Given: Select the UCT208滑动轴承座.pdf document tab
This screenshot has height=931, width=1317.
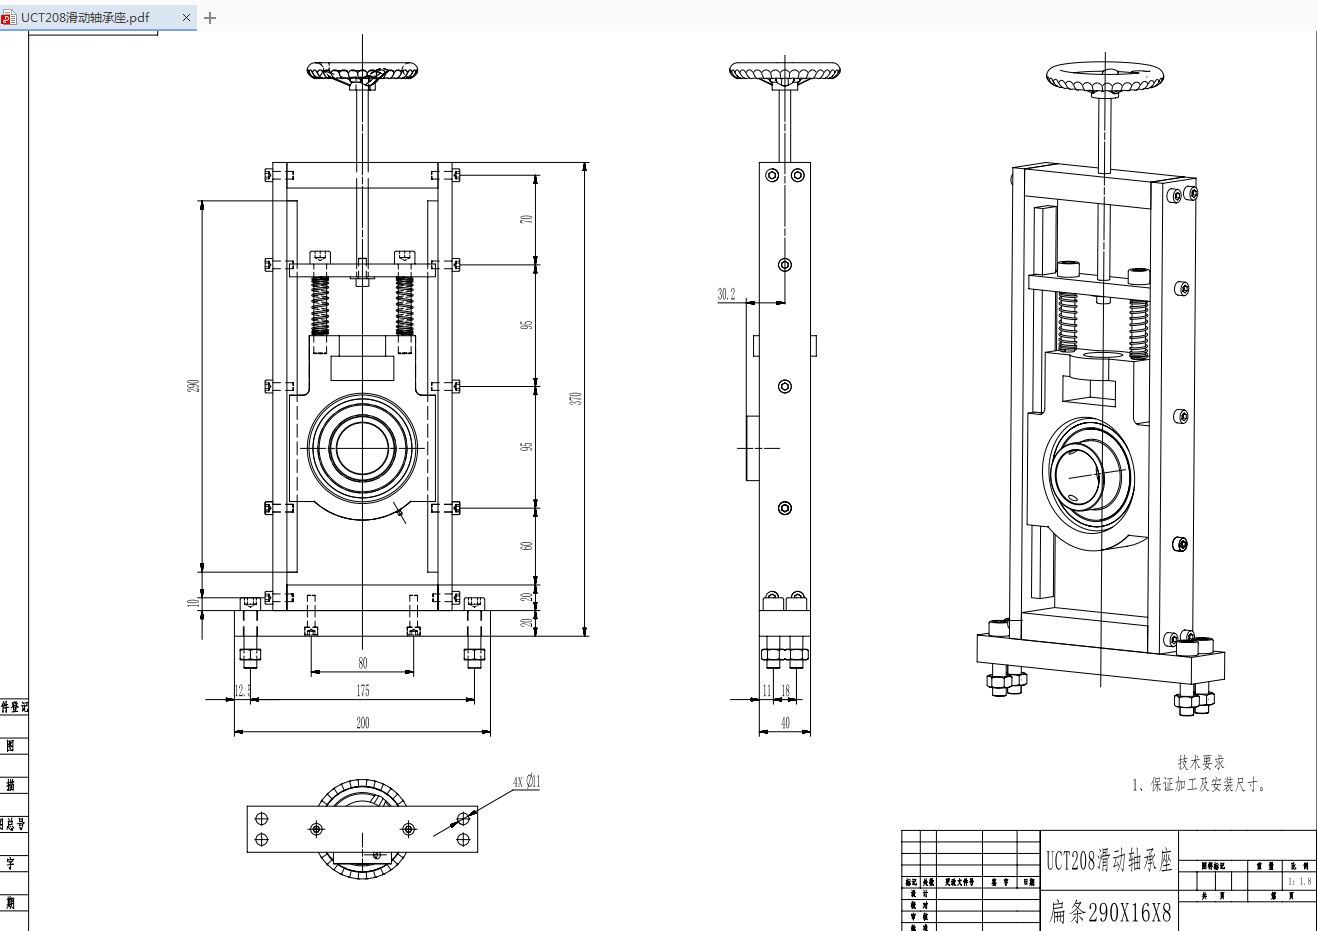Looking at the screenshot, I should point(98,17).
